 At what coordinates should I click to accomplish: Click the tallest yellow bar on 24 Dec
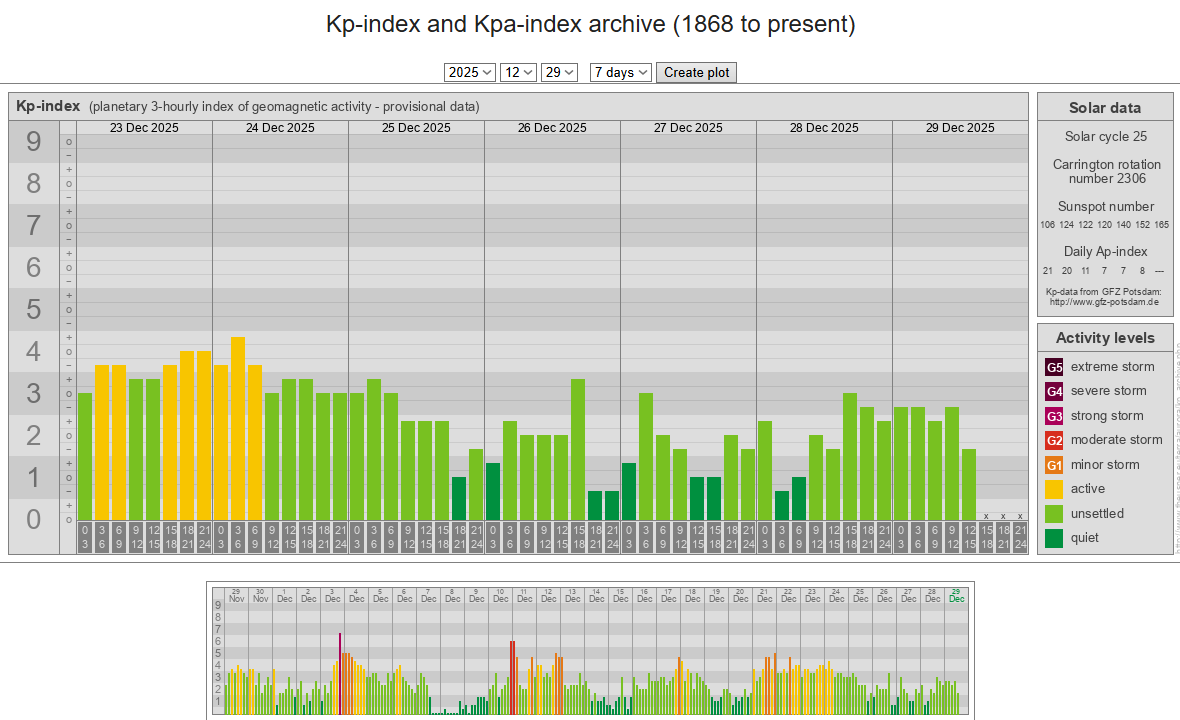tap(238, 429)
